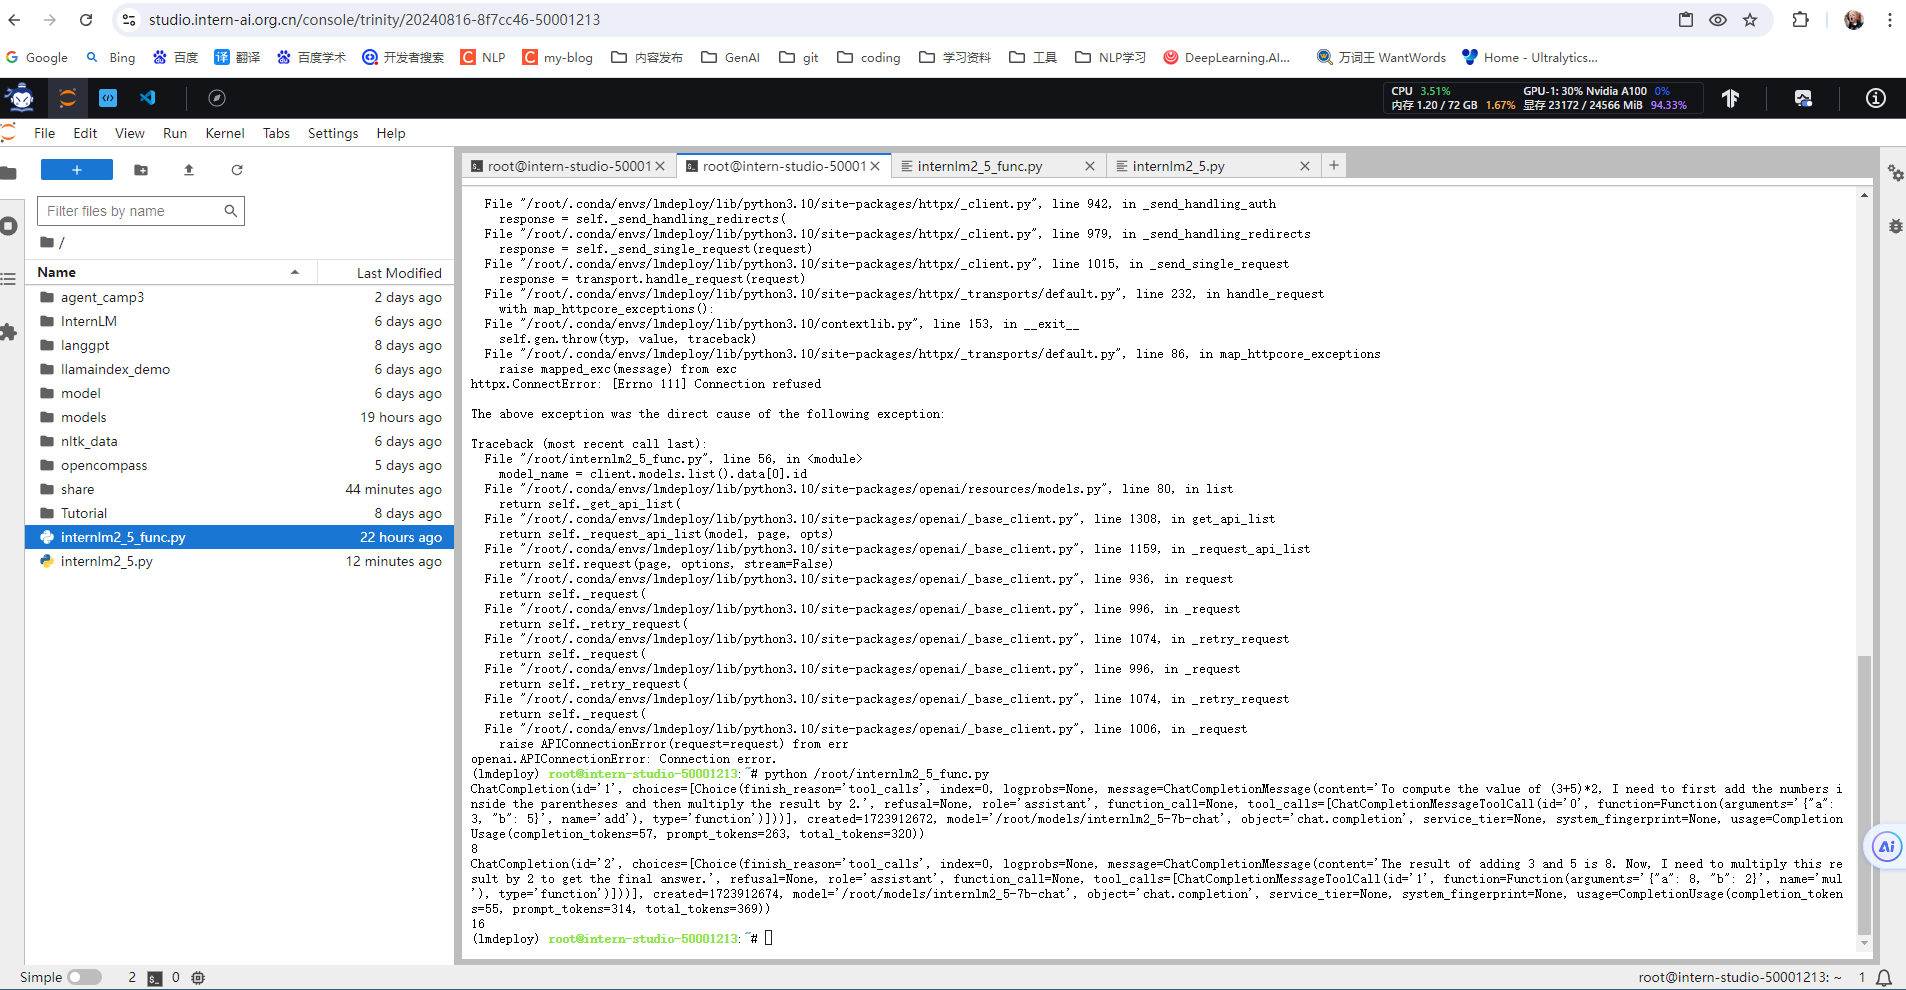Open the debugger bug icon
This screenshot has height=990, width=1906.
(1895, 226)
